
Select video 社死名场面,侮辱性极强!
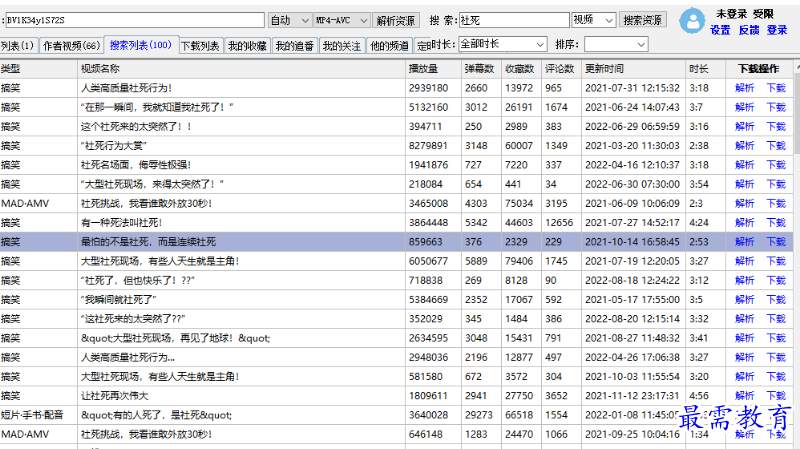[x=136, y=165]
